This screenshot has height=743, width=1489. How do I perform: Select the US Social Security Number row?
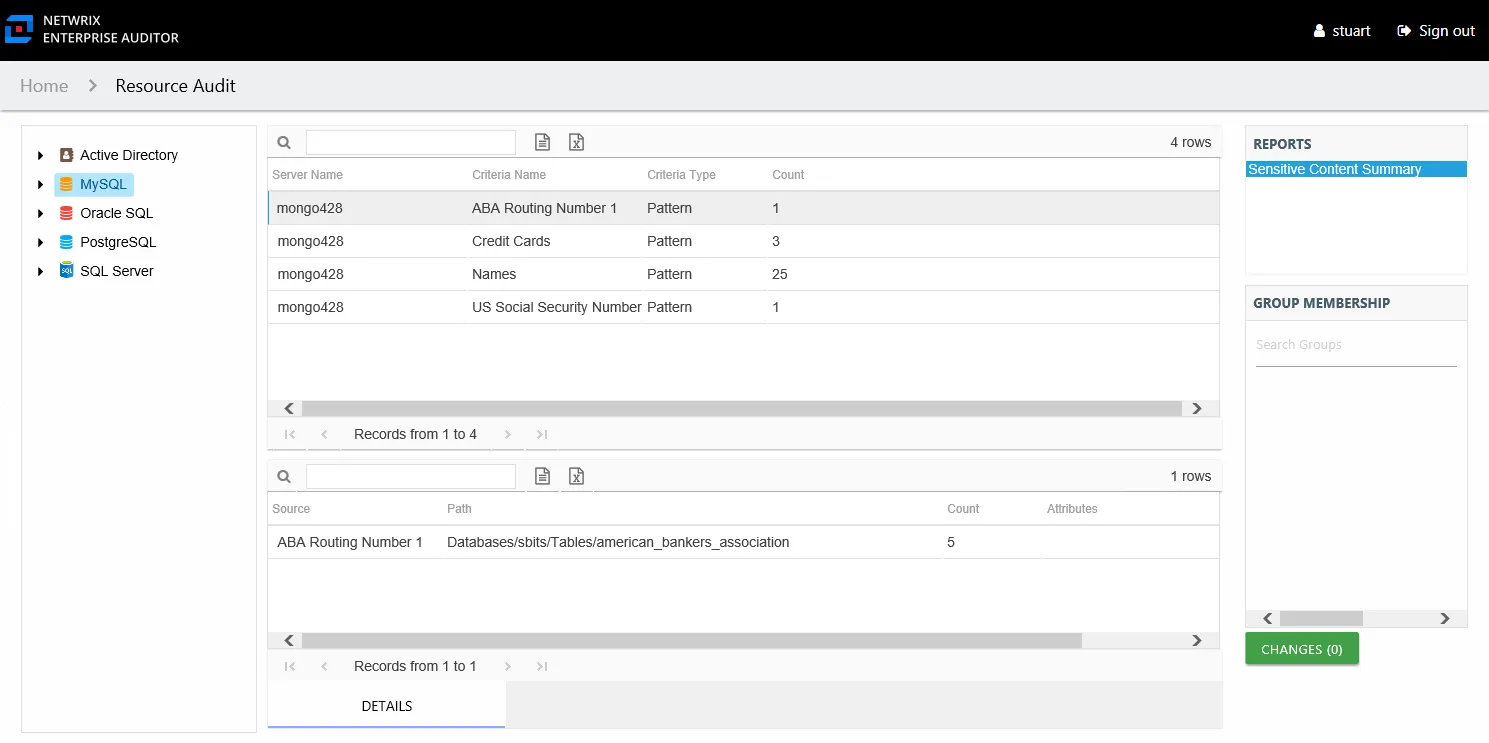coord(743,307)
